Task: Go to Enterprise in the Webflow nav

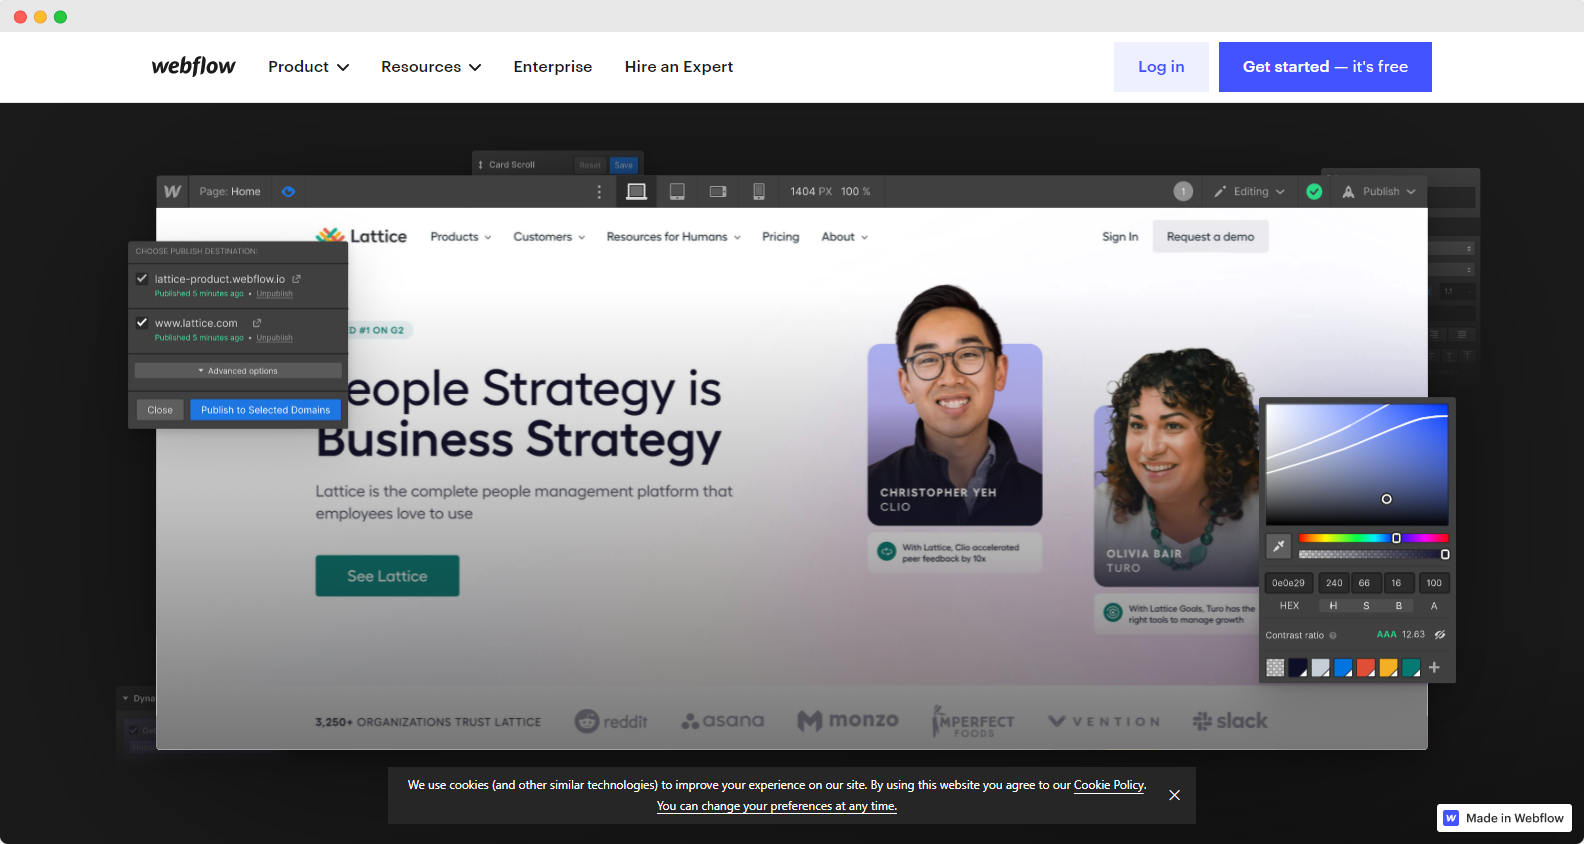Action: (x=553, y=67)
